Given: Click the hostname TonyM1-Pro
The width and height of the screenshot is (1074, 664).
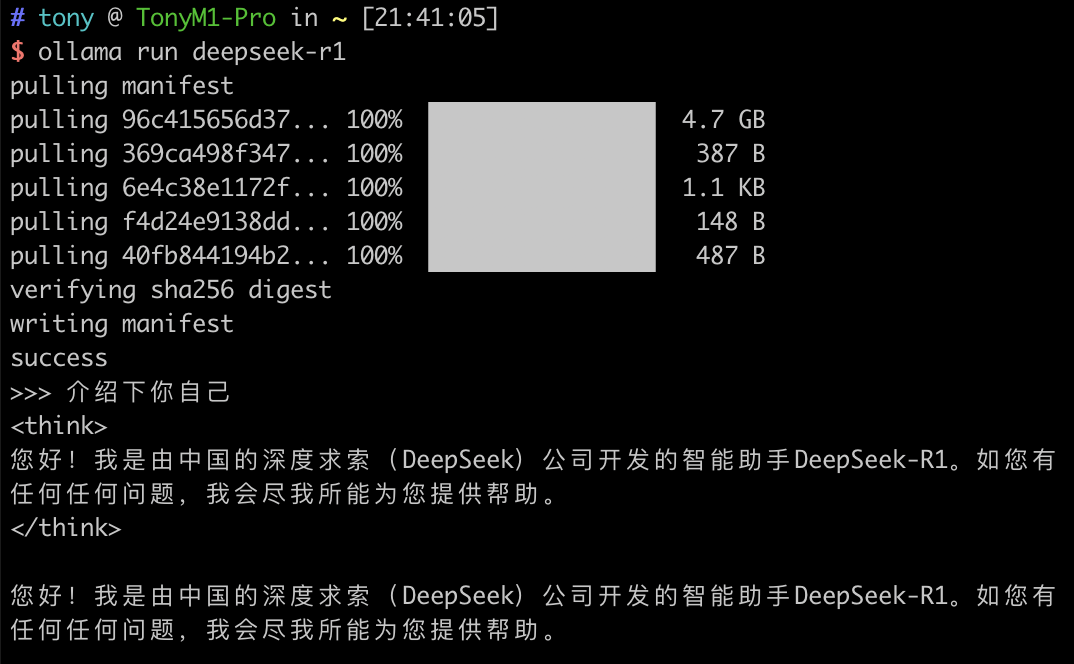Looking at the screenshot, I should [205, 18].
